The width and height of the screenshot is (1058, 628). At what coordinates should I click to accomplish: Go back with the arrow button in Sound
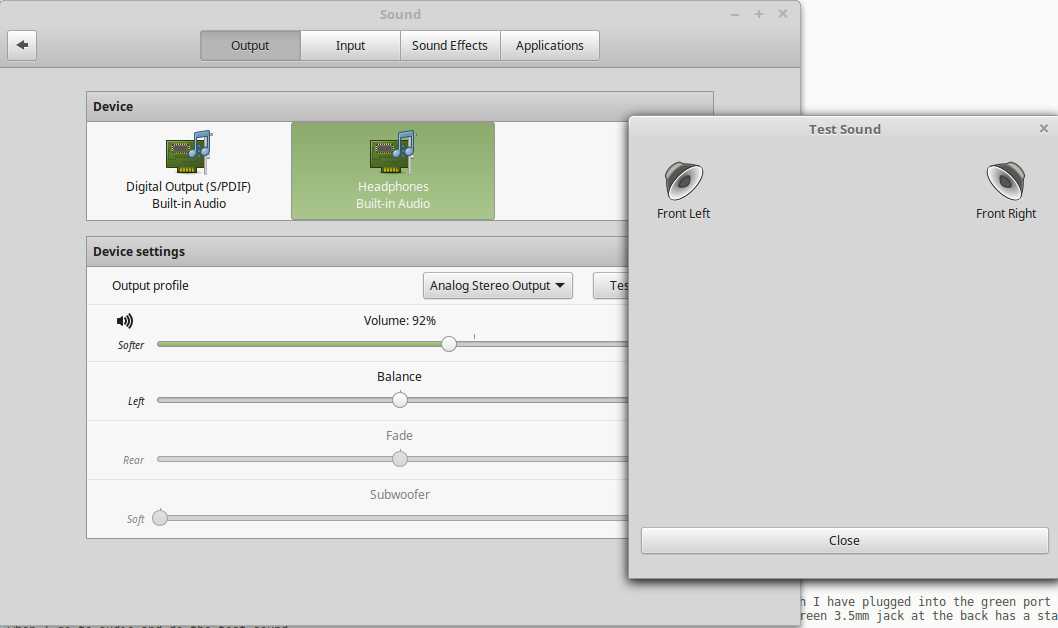click(22, 45)
